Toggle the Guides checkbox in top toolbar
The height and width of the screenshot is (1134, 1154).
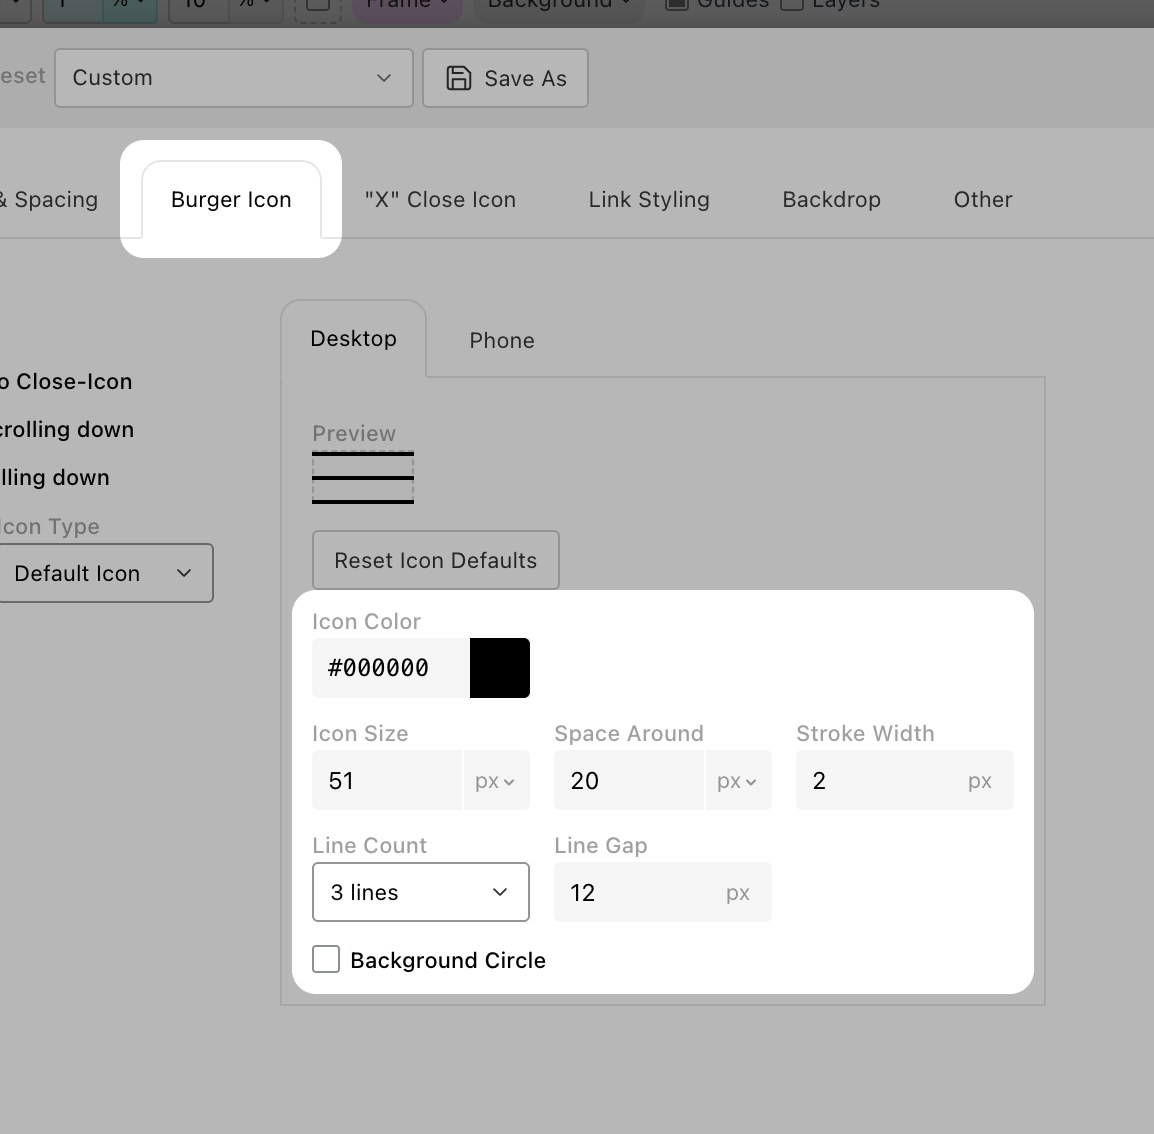pos(676,4)
